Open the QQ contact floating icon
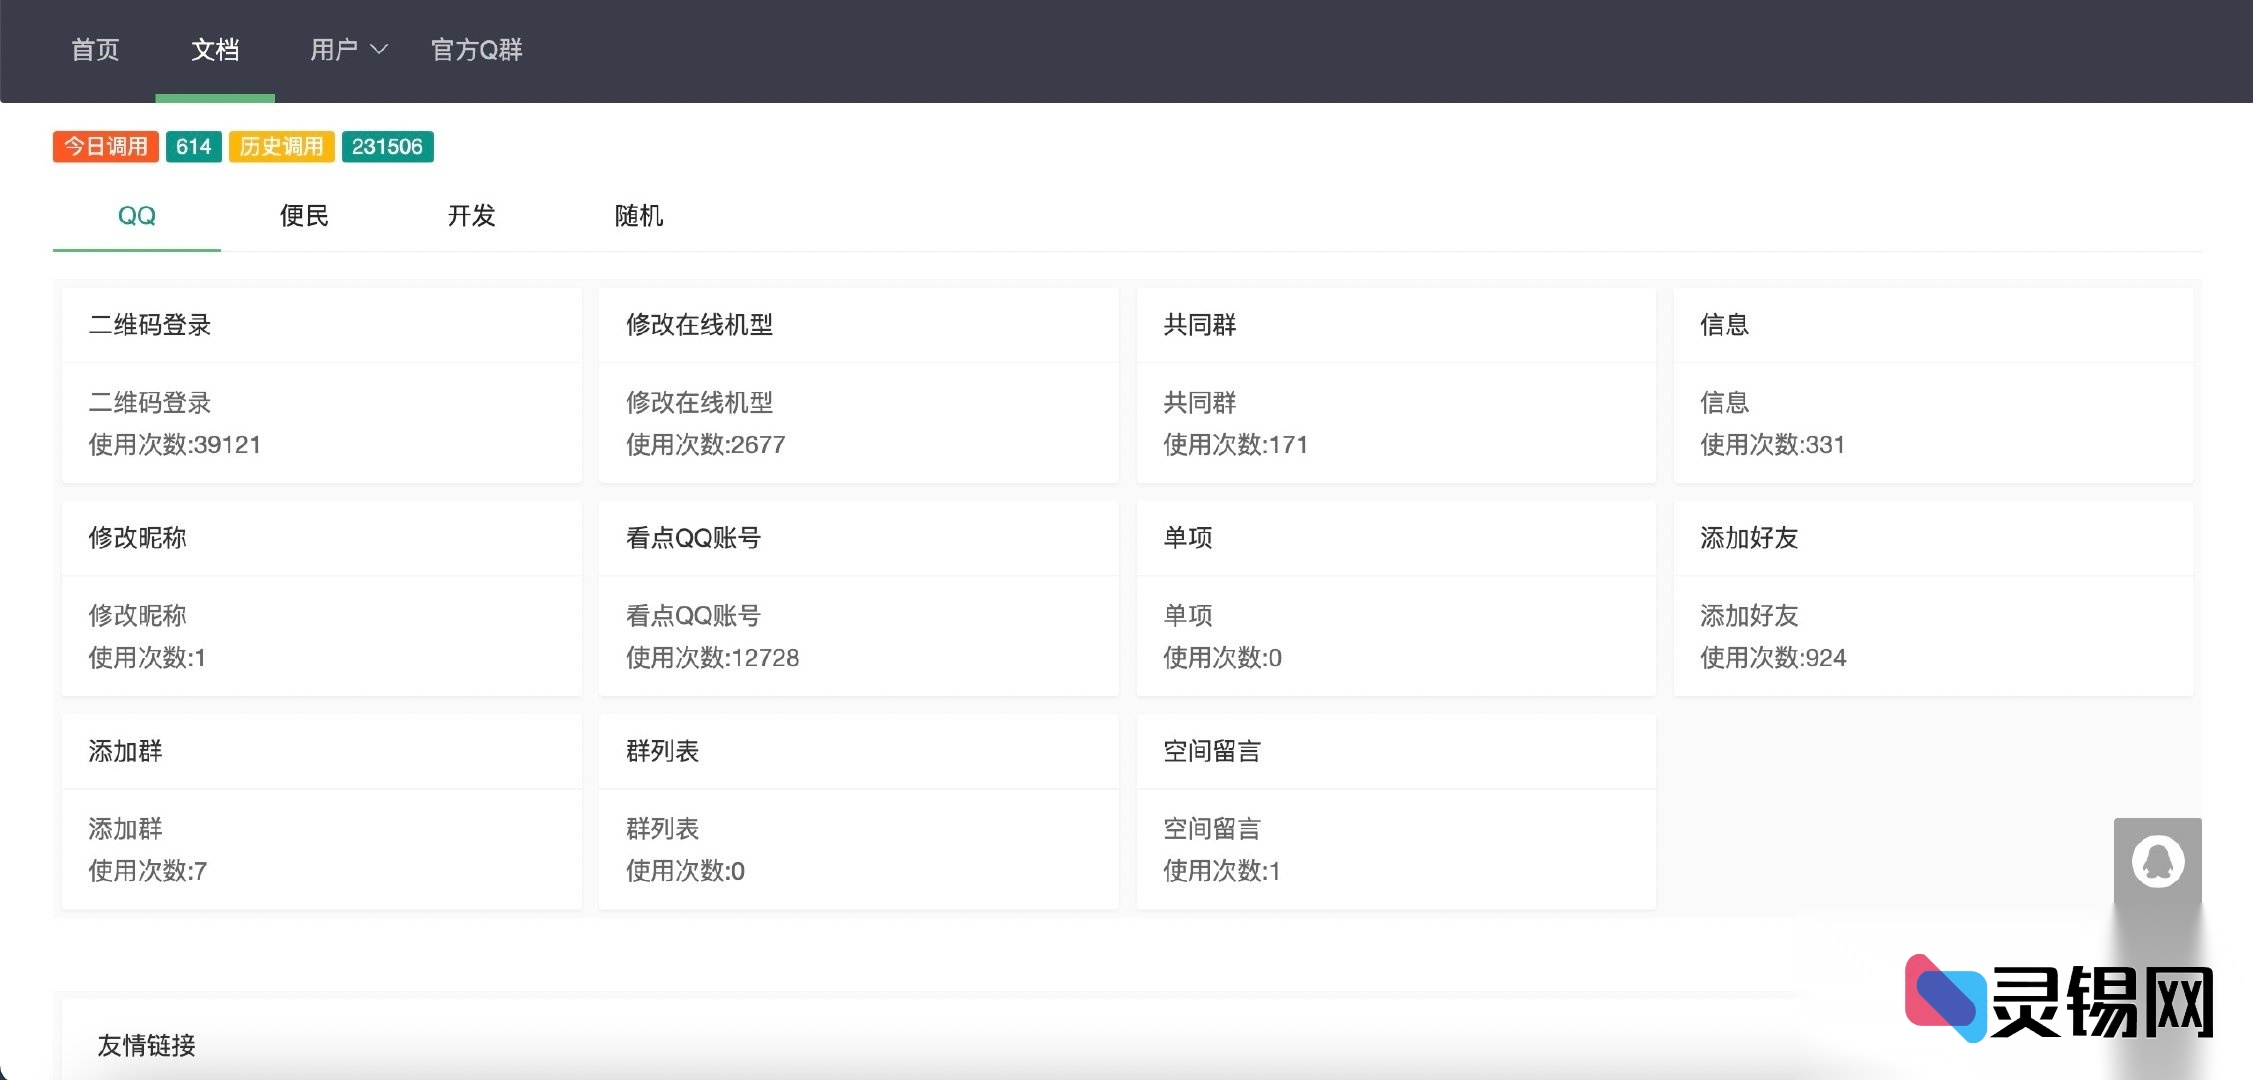 click(2158, 861)
